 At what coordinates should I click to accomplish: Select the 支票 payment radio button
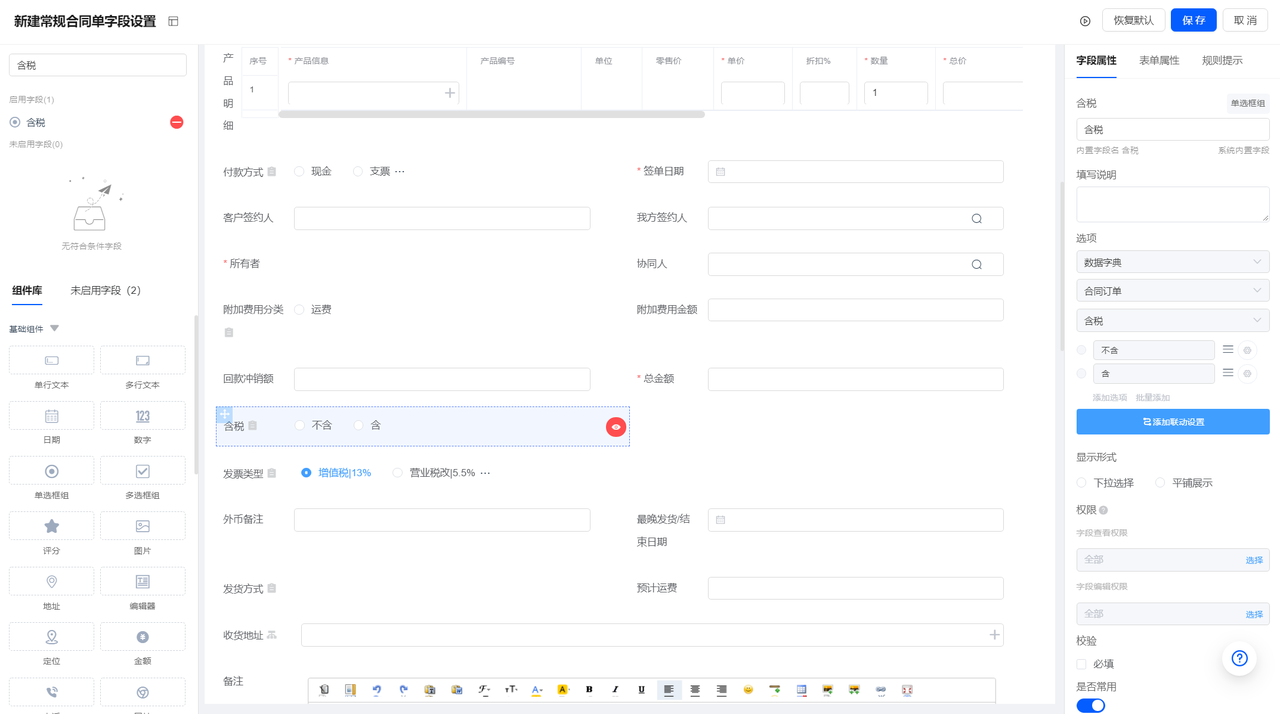[x=358, y=172]
